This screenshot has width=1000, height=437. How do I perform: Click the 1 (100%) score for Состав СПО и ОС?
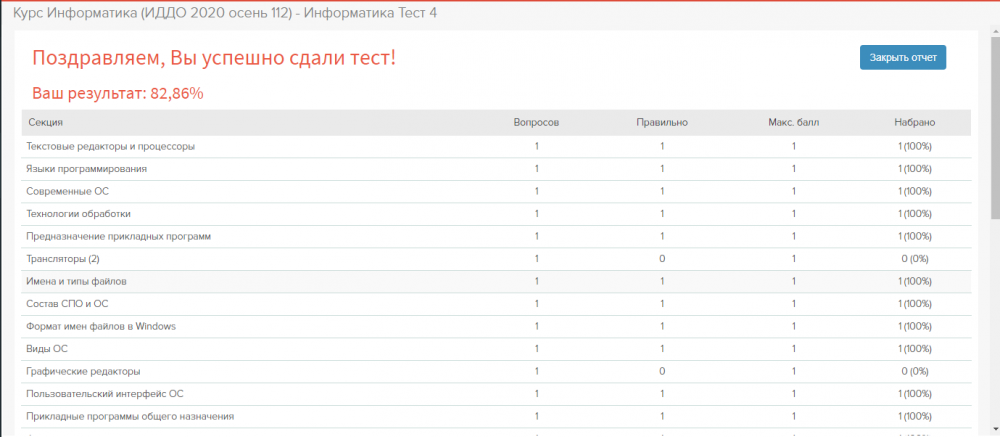click(x=915, y=304)
